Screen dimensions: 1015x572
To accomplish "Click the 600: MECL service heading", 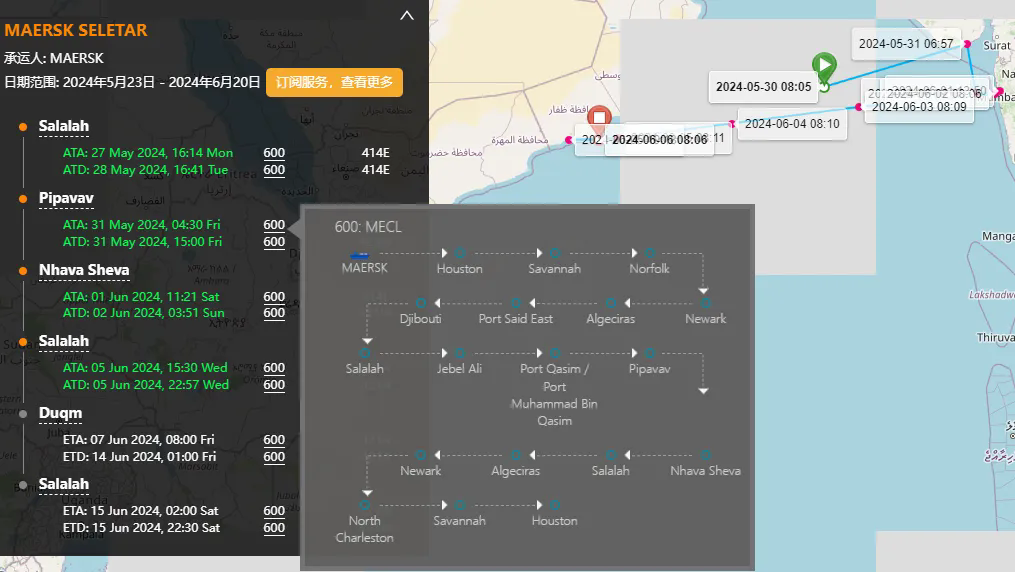I will tap(368, 227).
